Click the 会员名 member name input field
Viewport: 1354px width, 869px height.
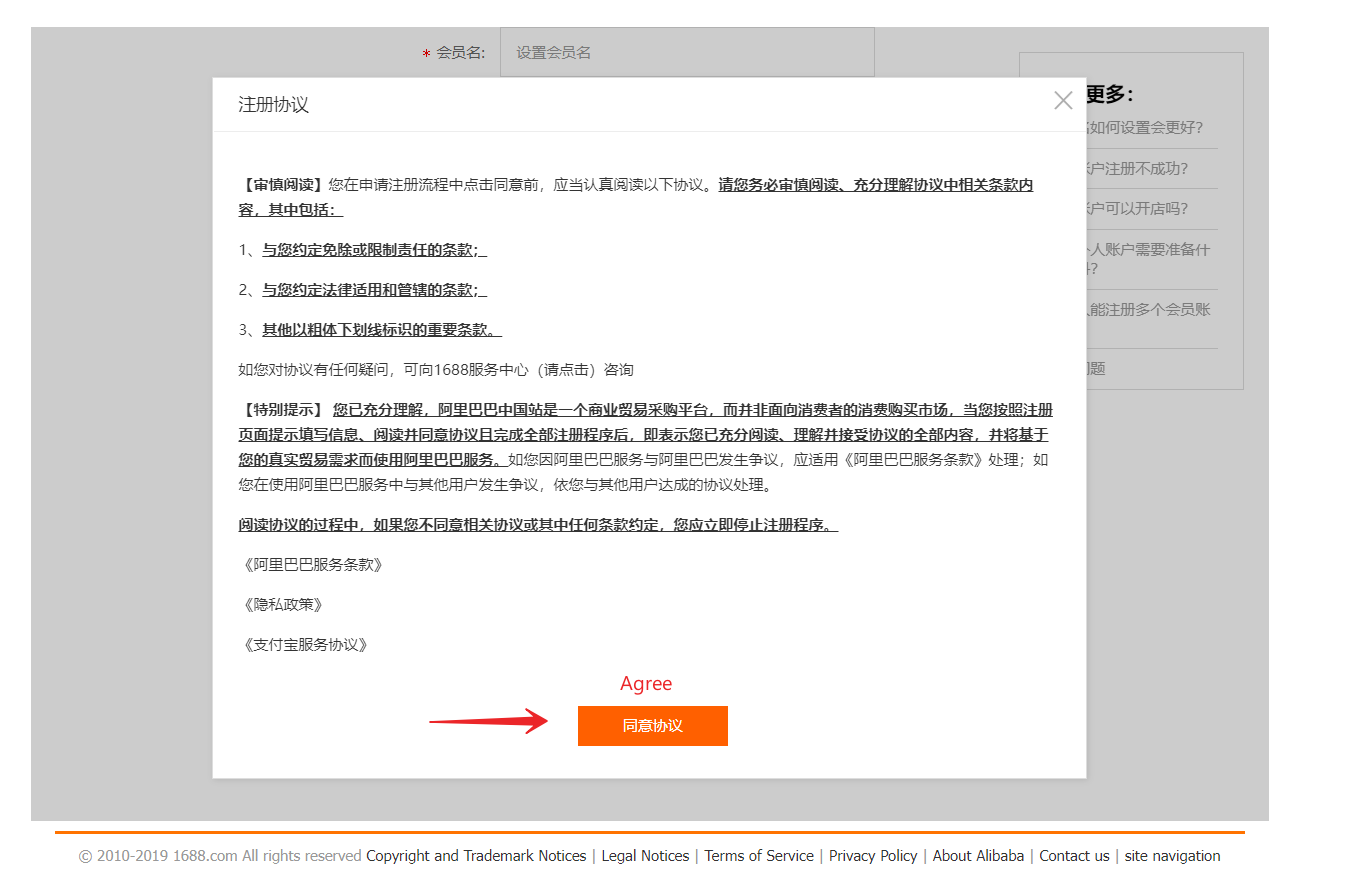(687, 52)
